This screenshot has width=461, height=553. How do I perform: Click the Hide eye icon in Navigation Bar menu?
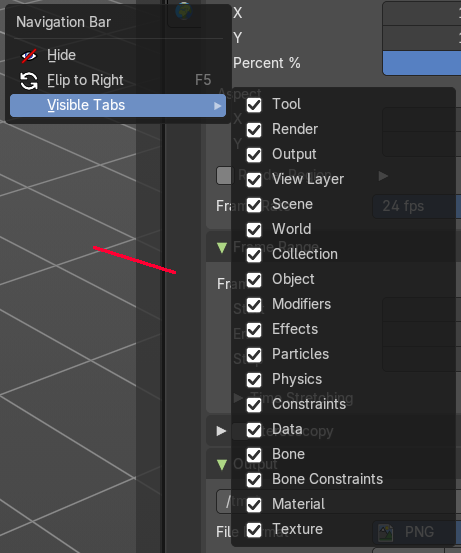click(29, 55)
